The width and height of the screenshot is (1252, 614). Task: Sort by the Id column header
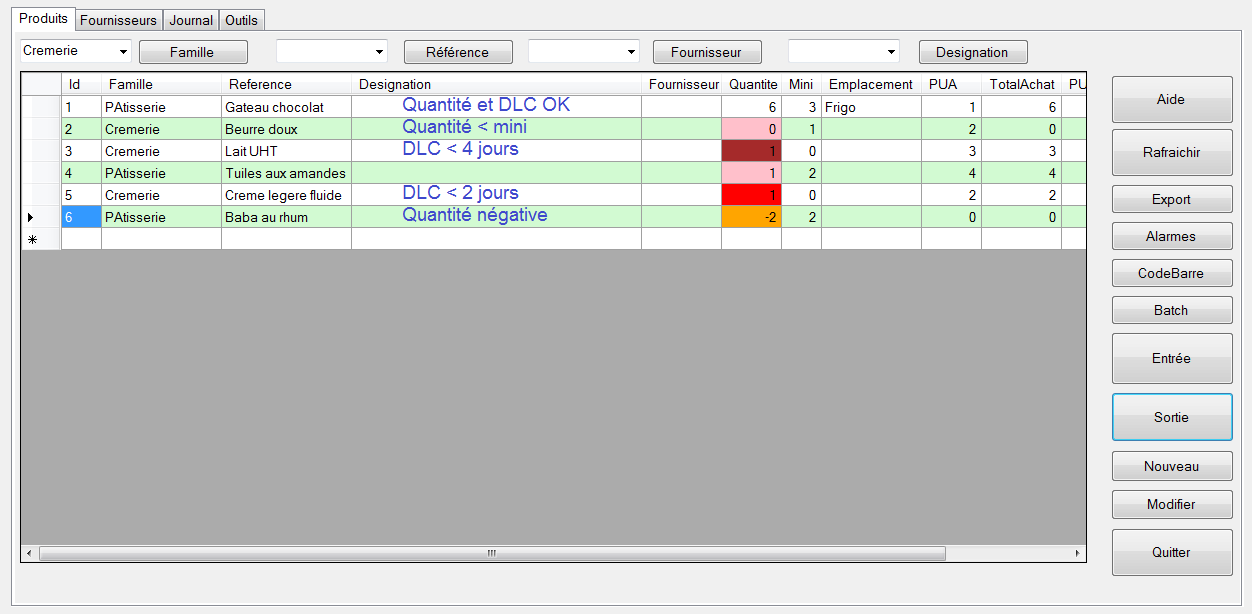pyautogui.click(x=81, y=84)
